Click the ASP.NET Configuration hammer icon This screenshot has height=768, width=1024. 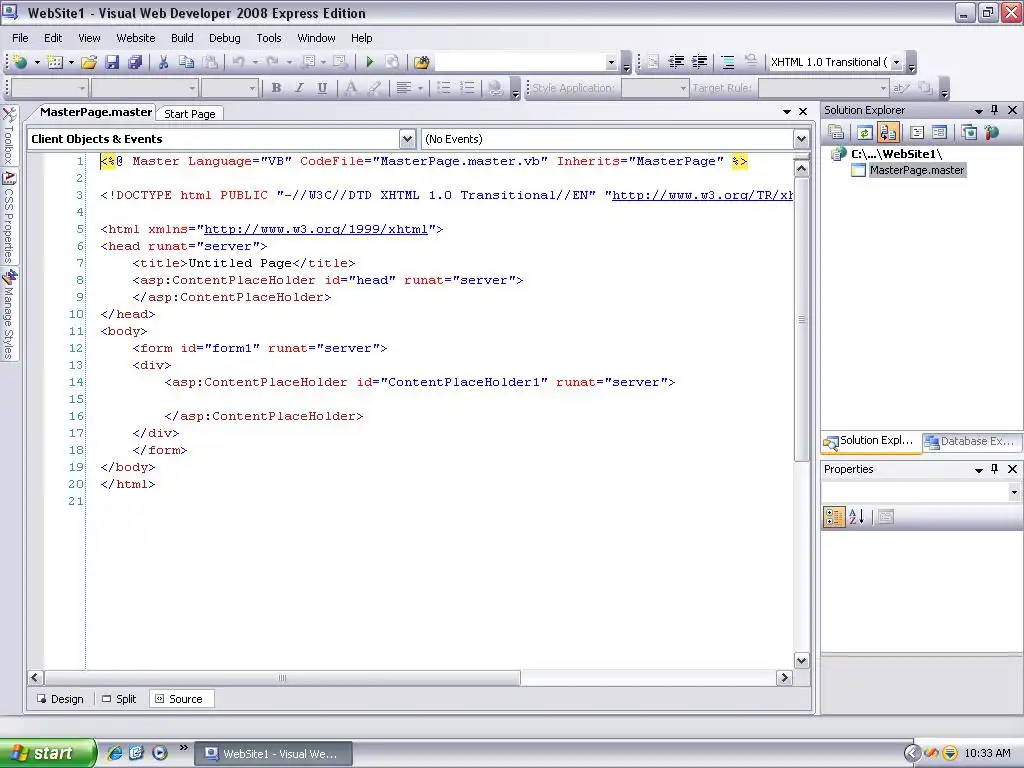991,133
